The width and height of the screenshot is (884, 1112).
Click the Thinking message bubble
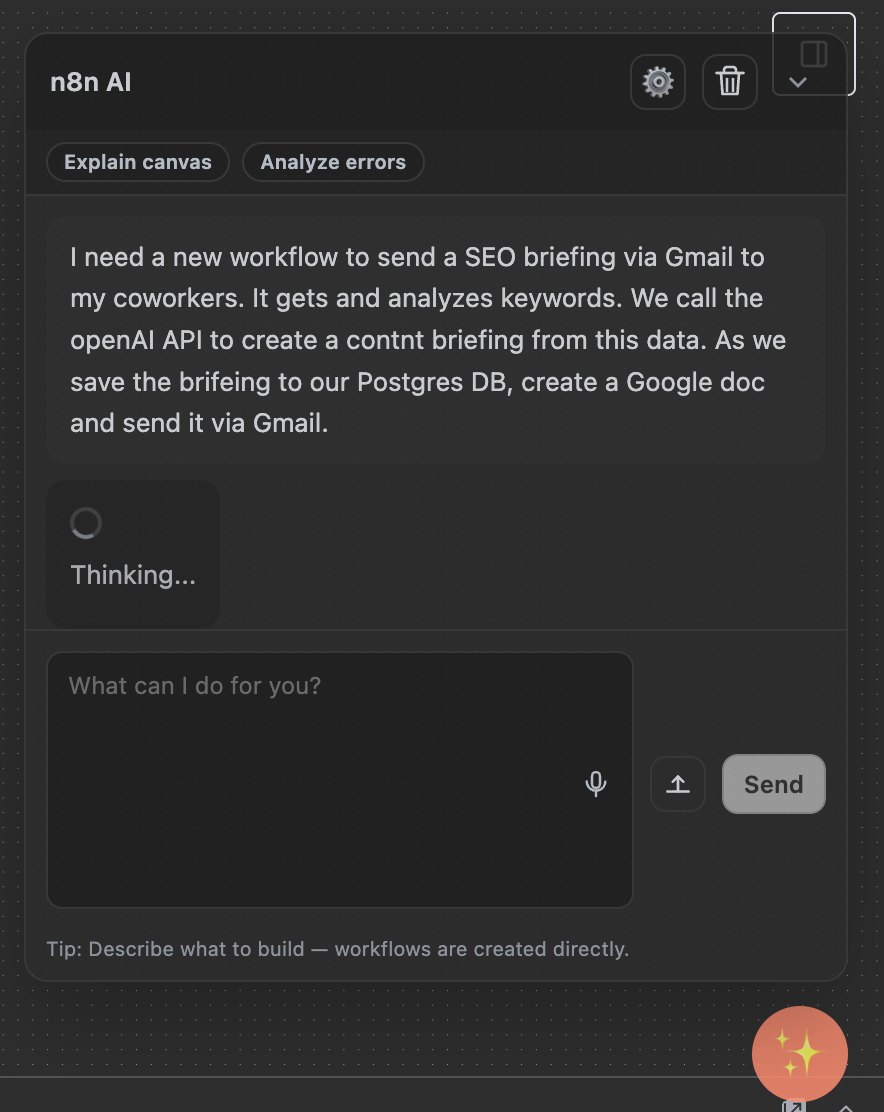point(132,554)
